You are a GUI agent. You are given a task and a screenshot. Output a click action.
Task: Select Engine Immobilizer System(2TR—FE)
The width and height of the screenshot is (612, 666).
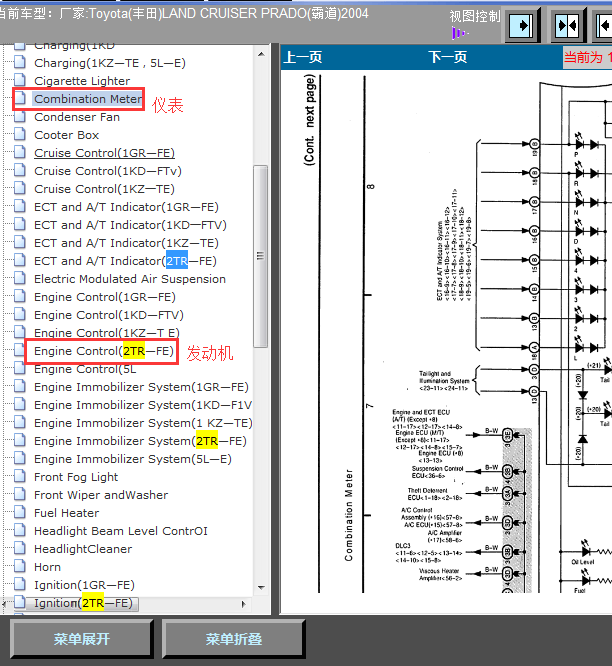point(140,441)
